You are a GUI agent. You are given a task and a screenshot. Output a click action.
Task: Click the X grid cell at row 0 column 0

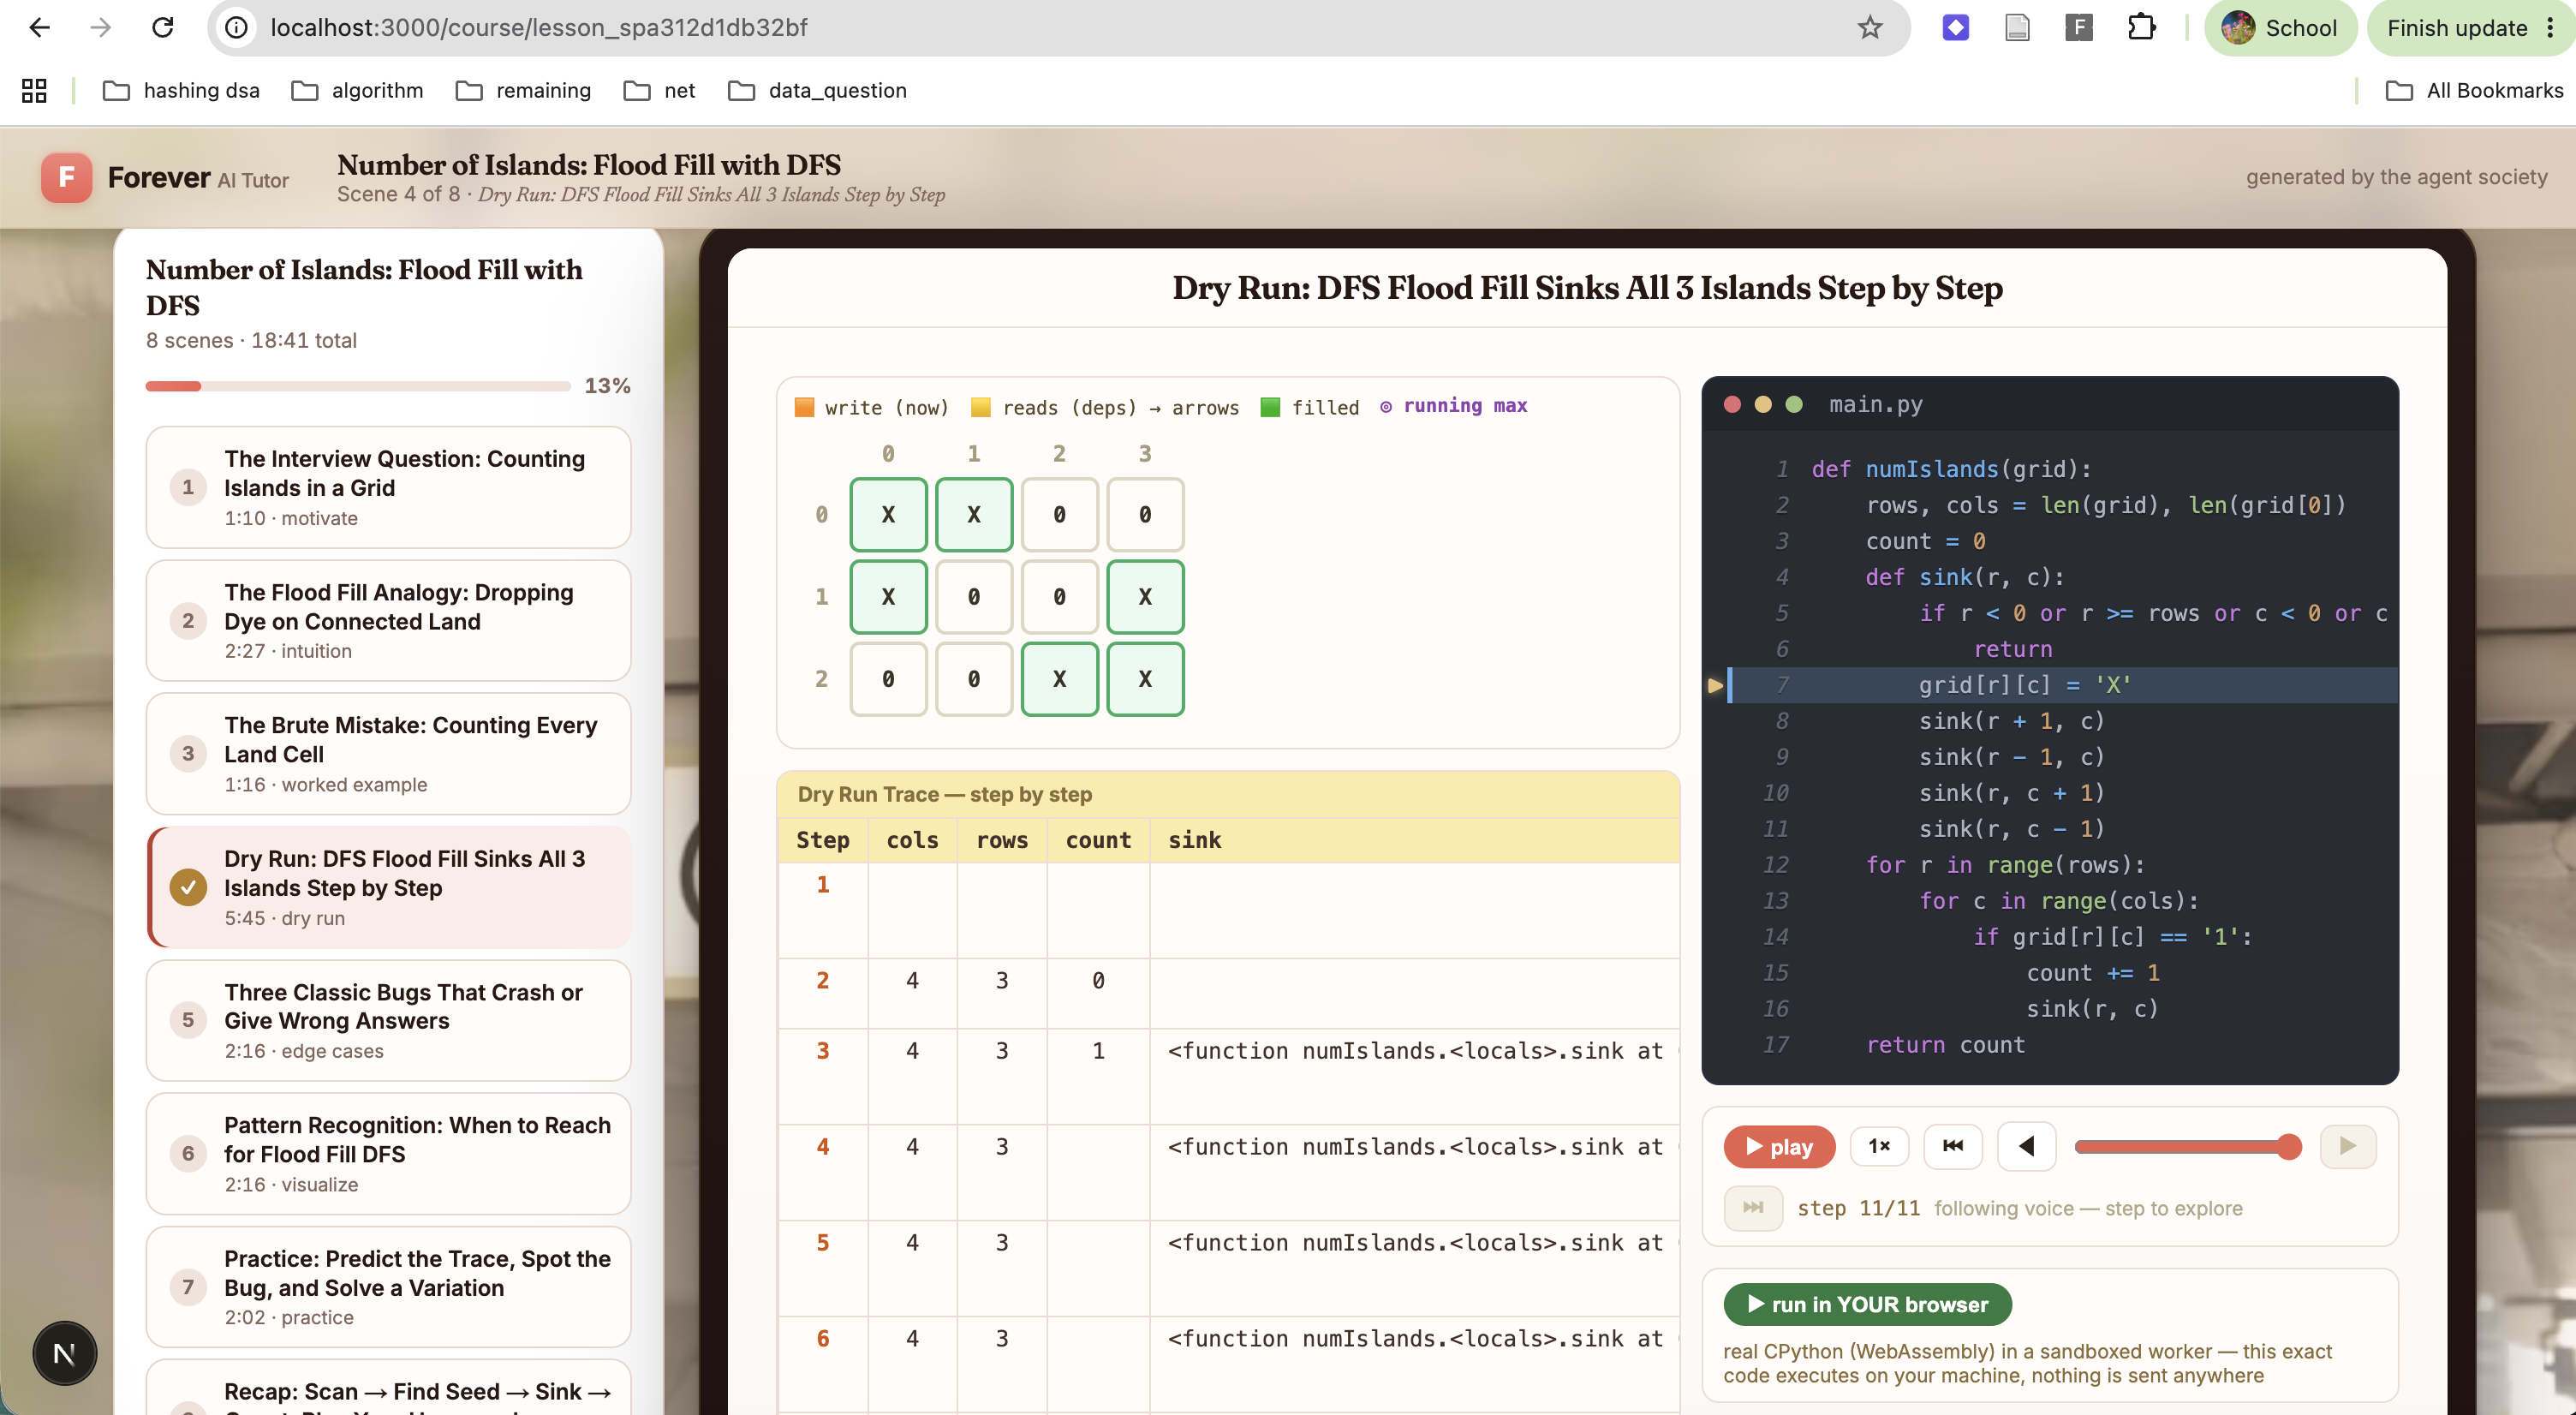click(x=888, y=514)
